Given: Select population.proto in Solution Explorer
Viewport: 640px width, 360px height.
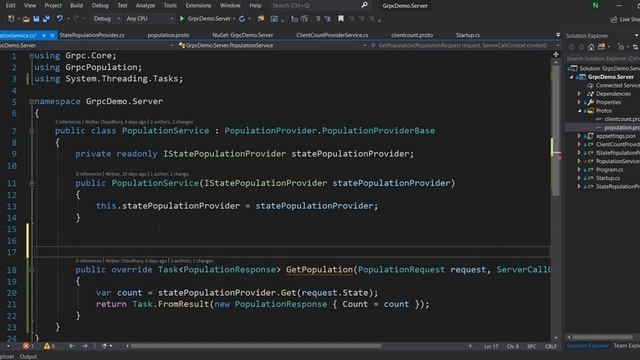Looking at the screenshot, I should click(x=622, y=128).
